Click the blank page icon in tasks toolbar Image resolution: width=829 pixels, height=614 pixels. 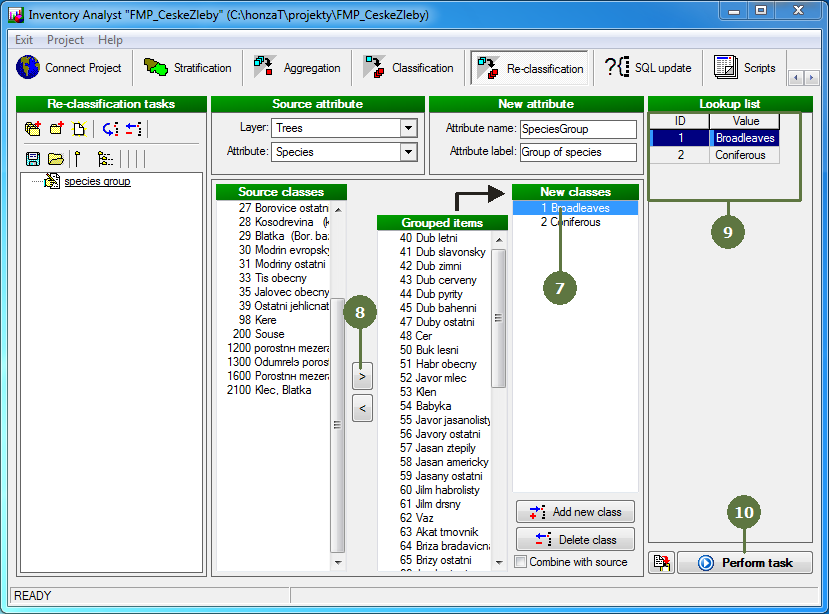tap(80, 129)
